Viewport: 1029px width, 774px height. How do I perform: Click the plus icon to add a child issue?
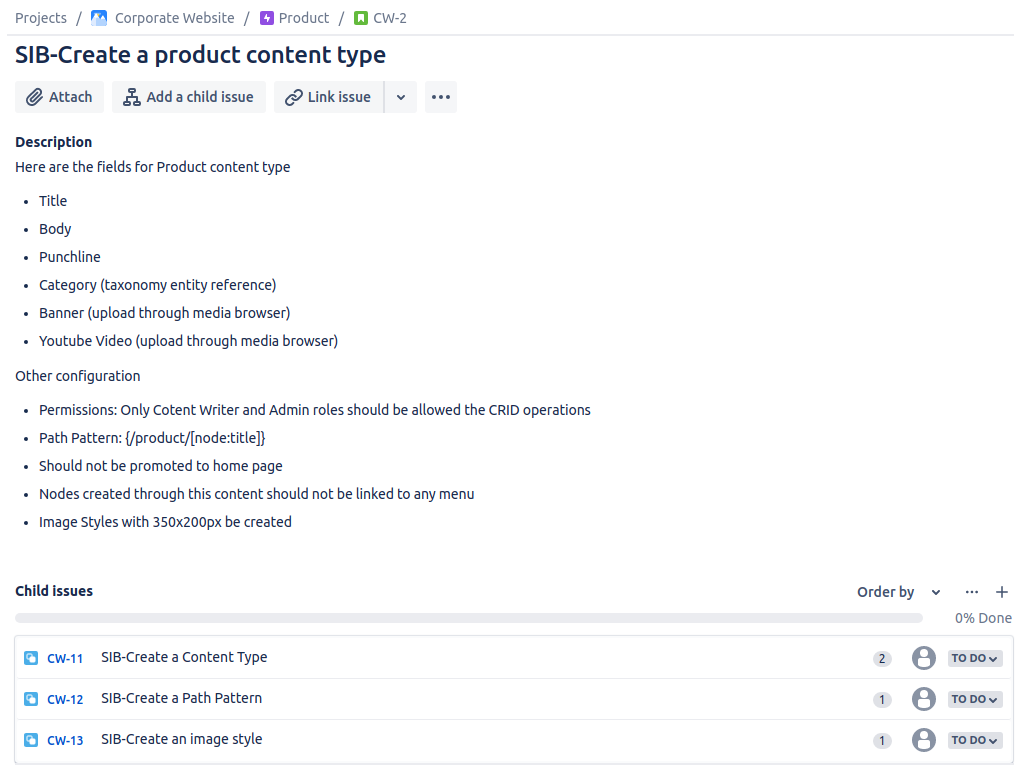(1002, 592)
